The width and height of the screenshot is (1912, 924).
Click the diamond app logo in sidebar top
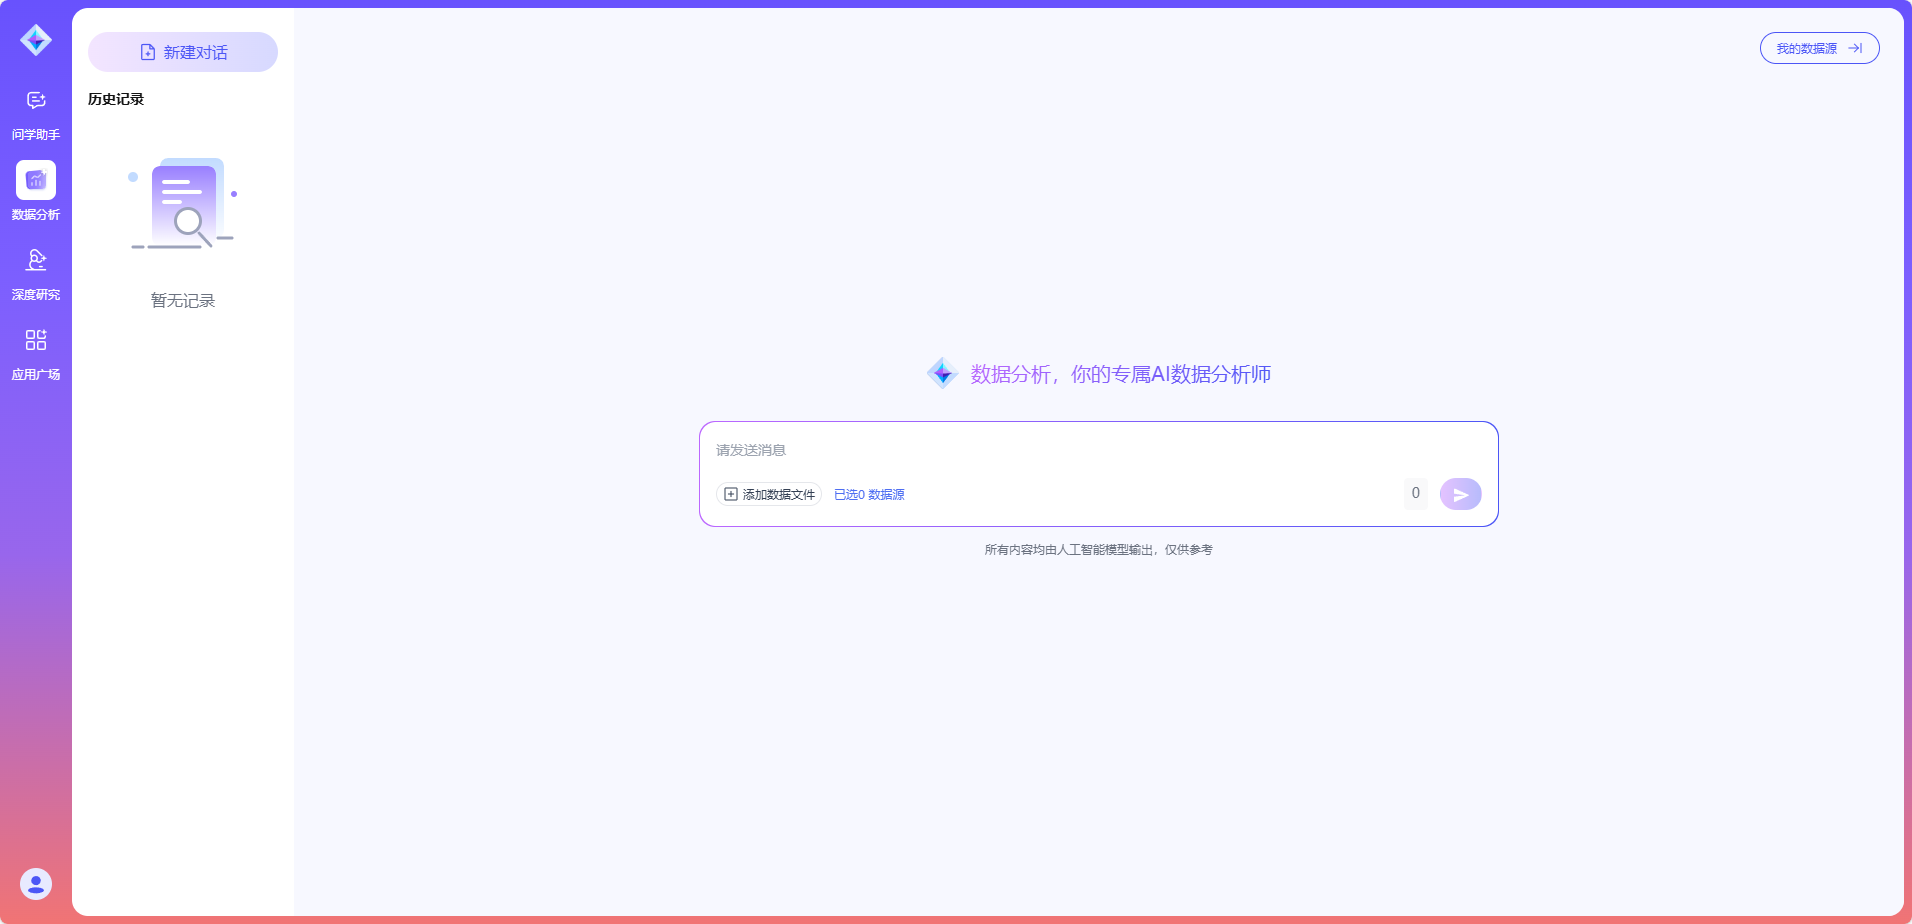(x=36, y=40)
